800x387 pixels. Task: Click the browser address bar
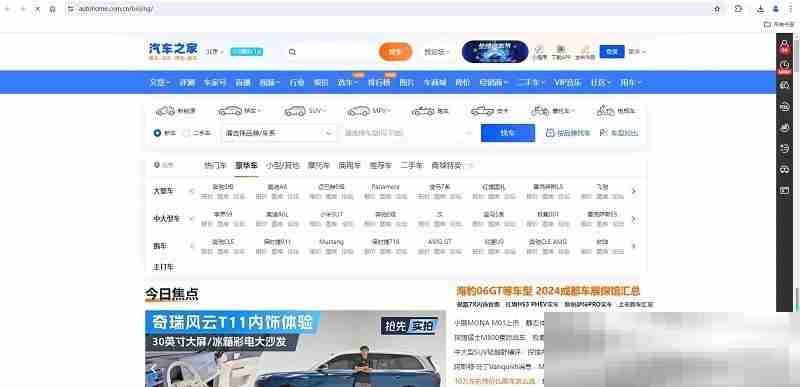388,9
